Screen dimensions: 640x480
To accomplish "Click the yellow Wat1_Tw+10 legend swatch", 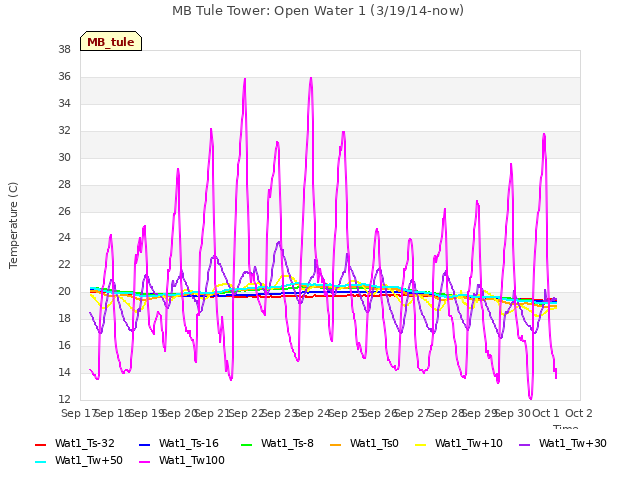I will (420, 444).
